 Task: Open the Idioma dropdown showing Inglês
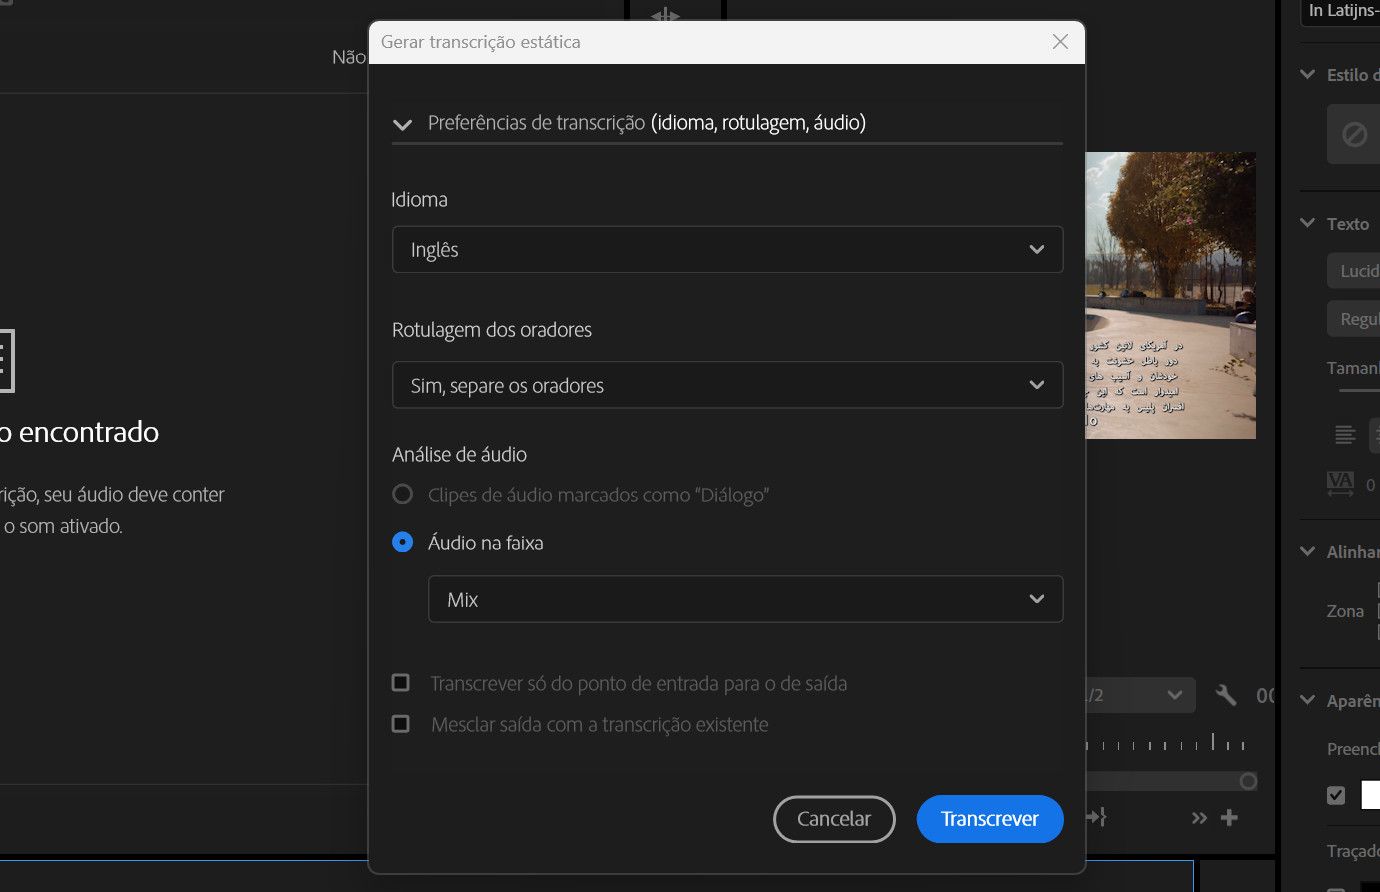click(x=727, y=249)
